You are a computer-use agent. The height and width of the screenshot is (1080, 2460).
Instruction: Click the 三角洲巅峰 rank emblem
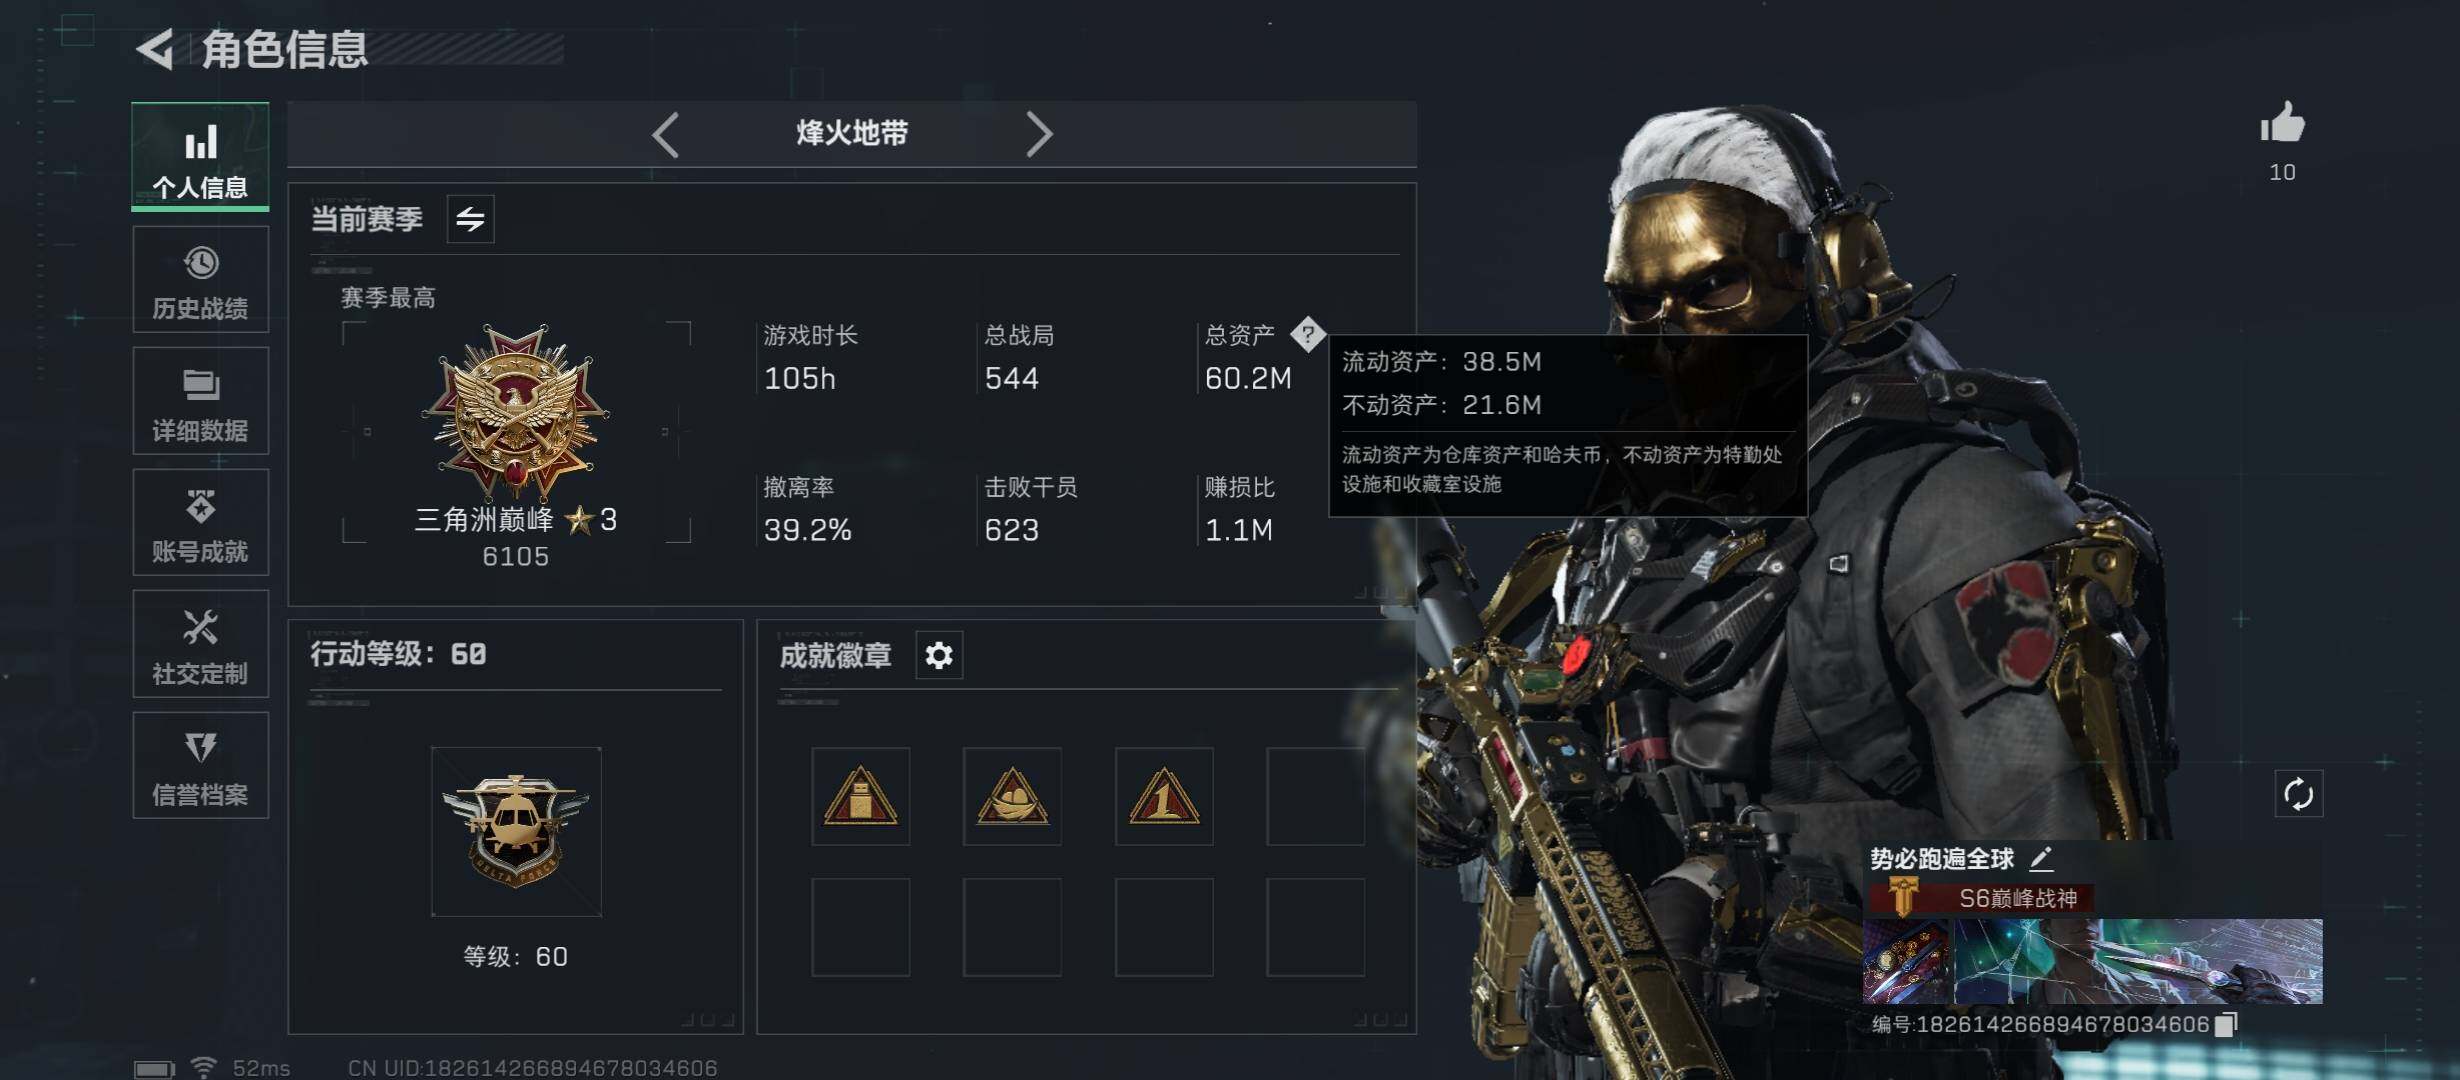(x=516, y=412)
